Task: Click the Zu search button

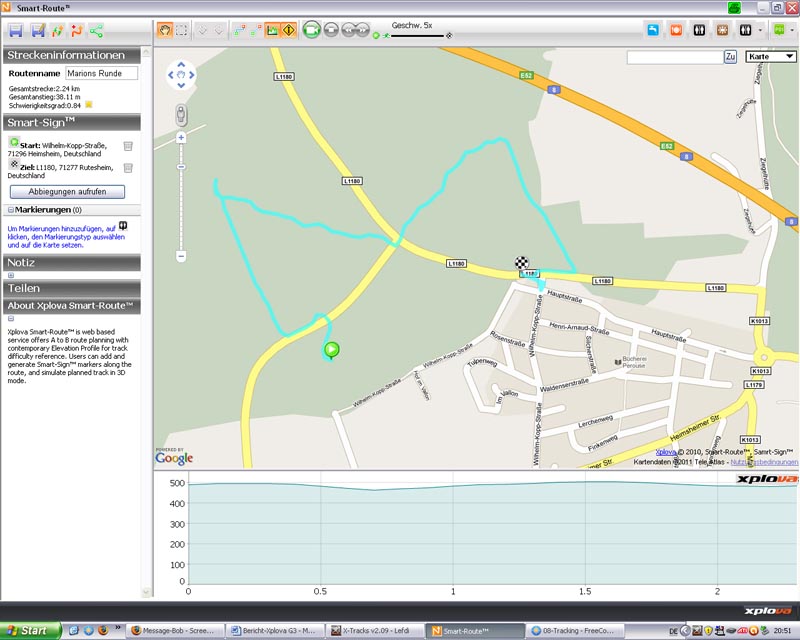Action: coord(730,57)
